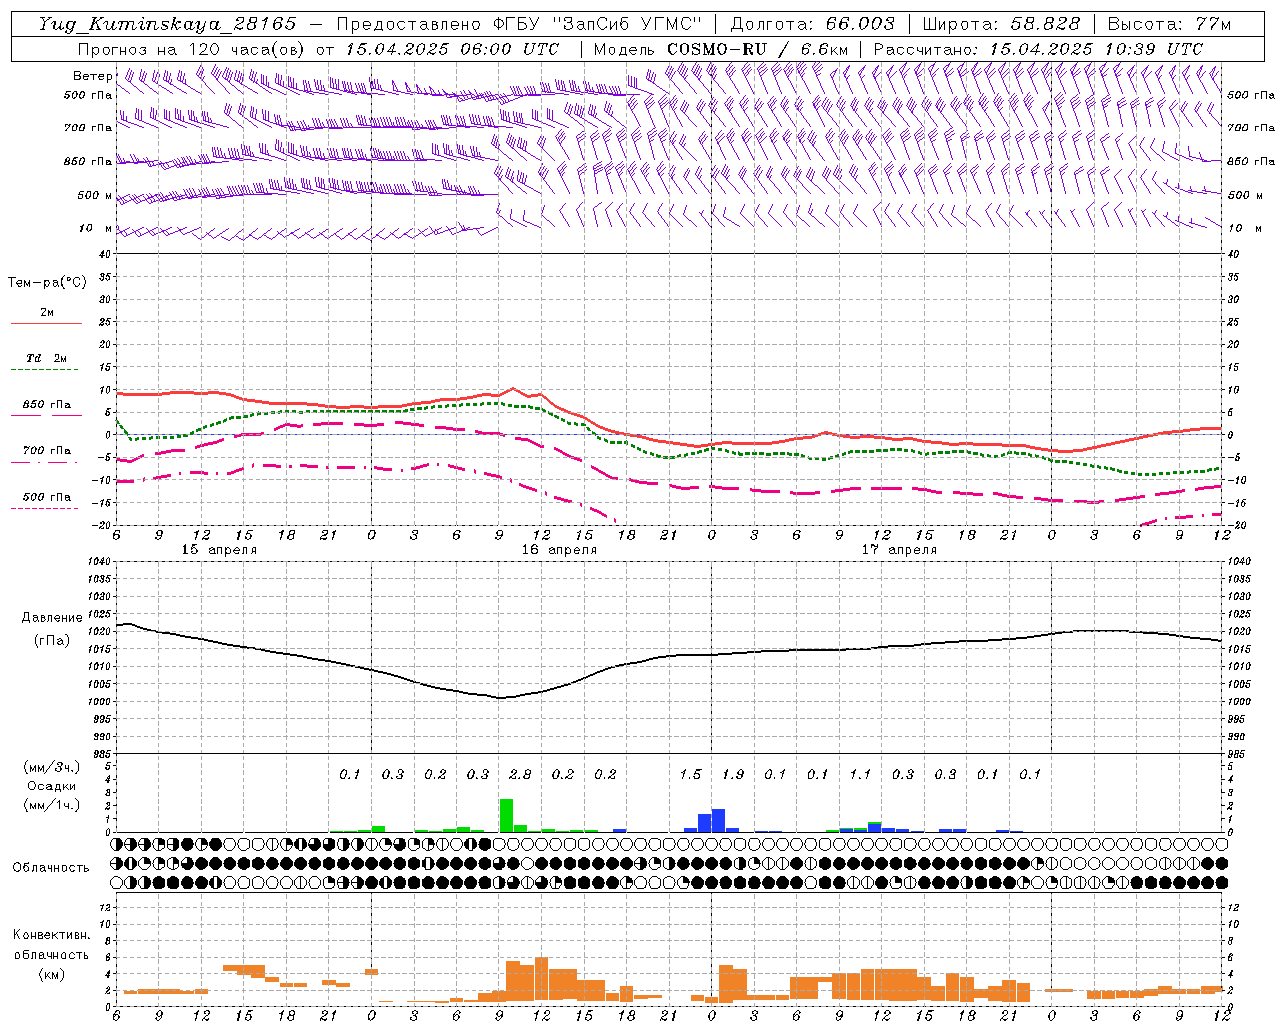Image resolution: width=1280 pixels, height=1024 pixels.
Task: Click the (гПа) unit label under Давление
Action: (x=52, y=641)
